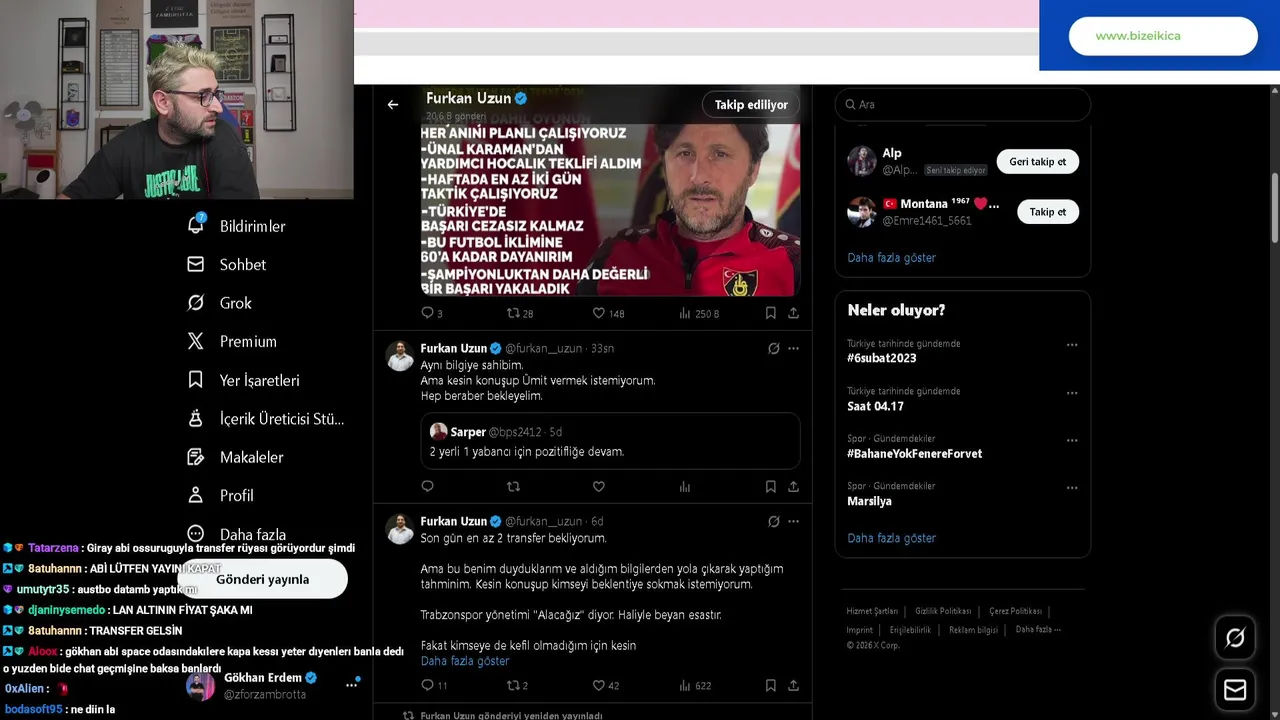Open account menu dots next to Gökhan Erdem
This screenshot has height=720, width=1280.
point(351,685)
